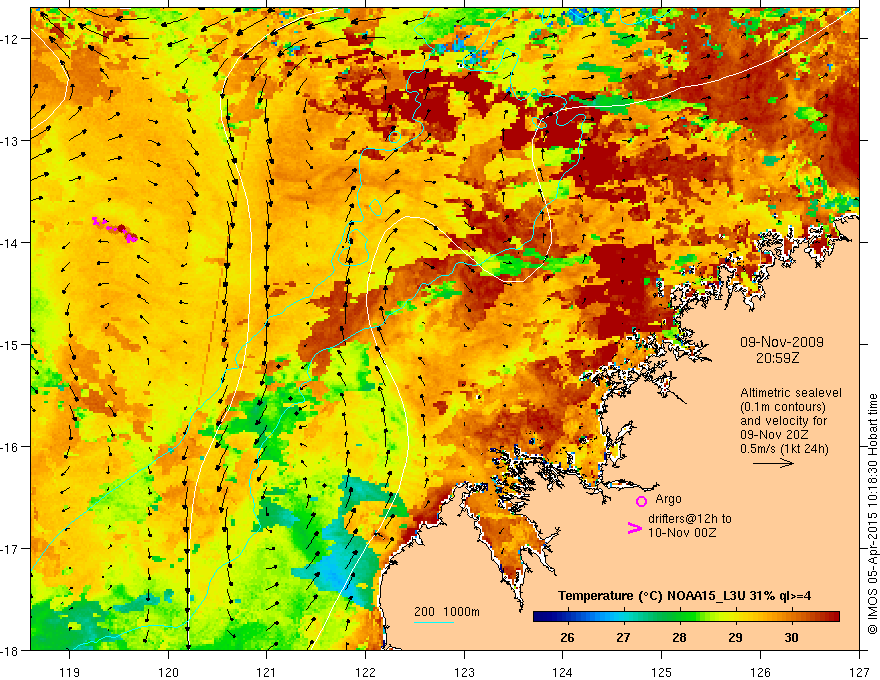Click the '10-Nov 00Z' text
The height and width of the screenshot is (680, 880).
[682, 532]
